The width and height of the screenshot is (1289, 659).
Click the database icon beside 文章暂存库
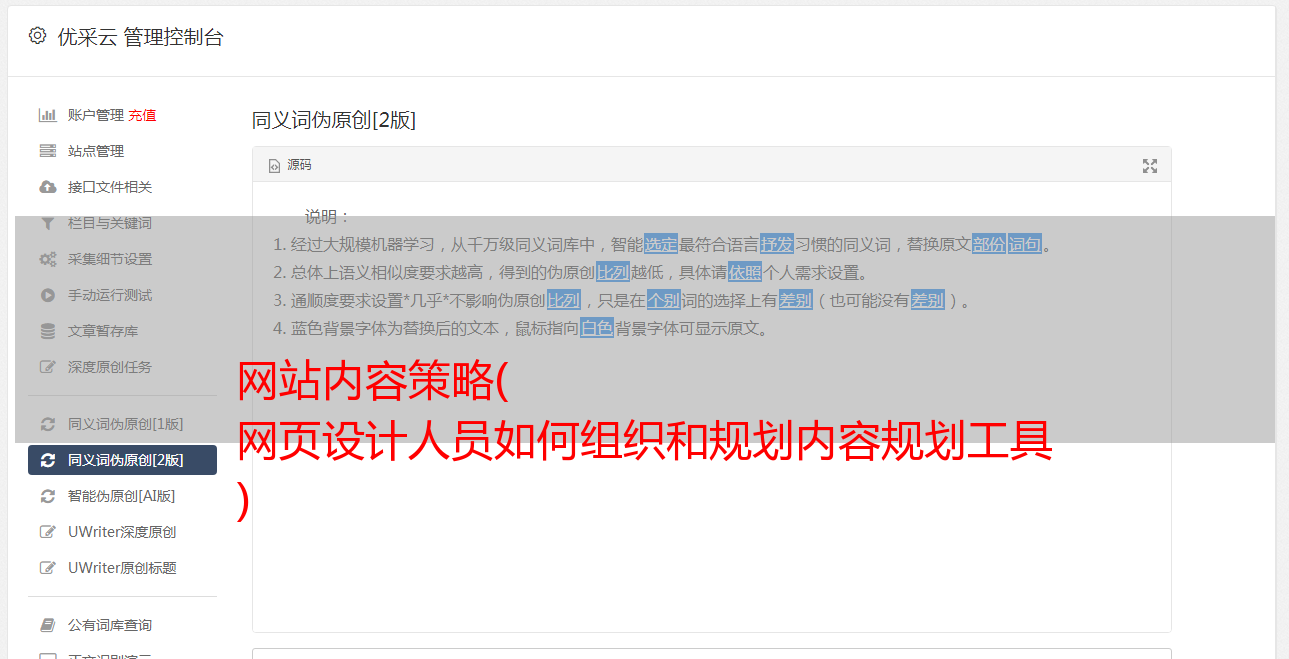click(x=47, y=331)
